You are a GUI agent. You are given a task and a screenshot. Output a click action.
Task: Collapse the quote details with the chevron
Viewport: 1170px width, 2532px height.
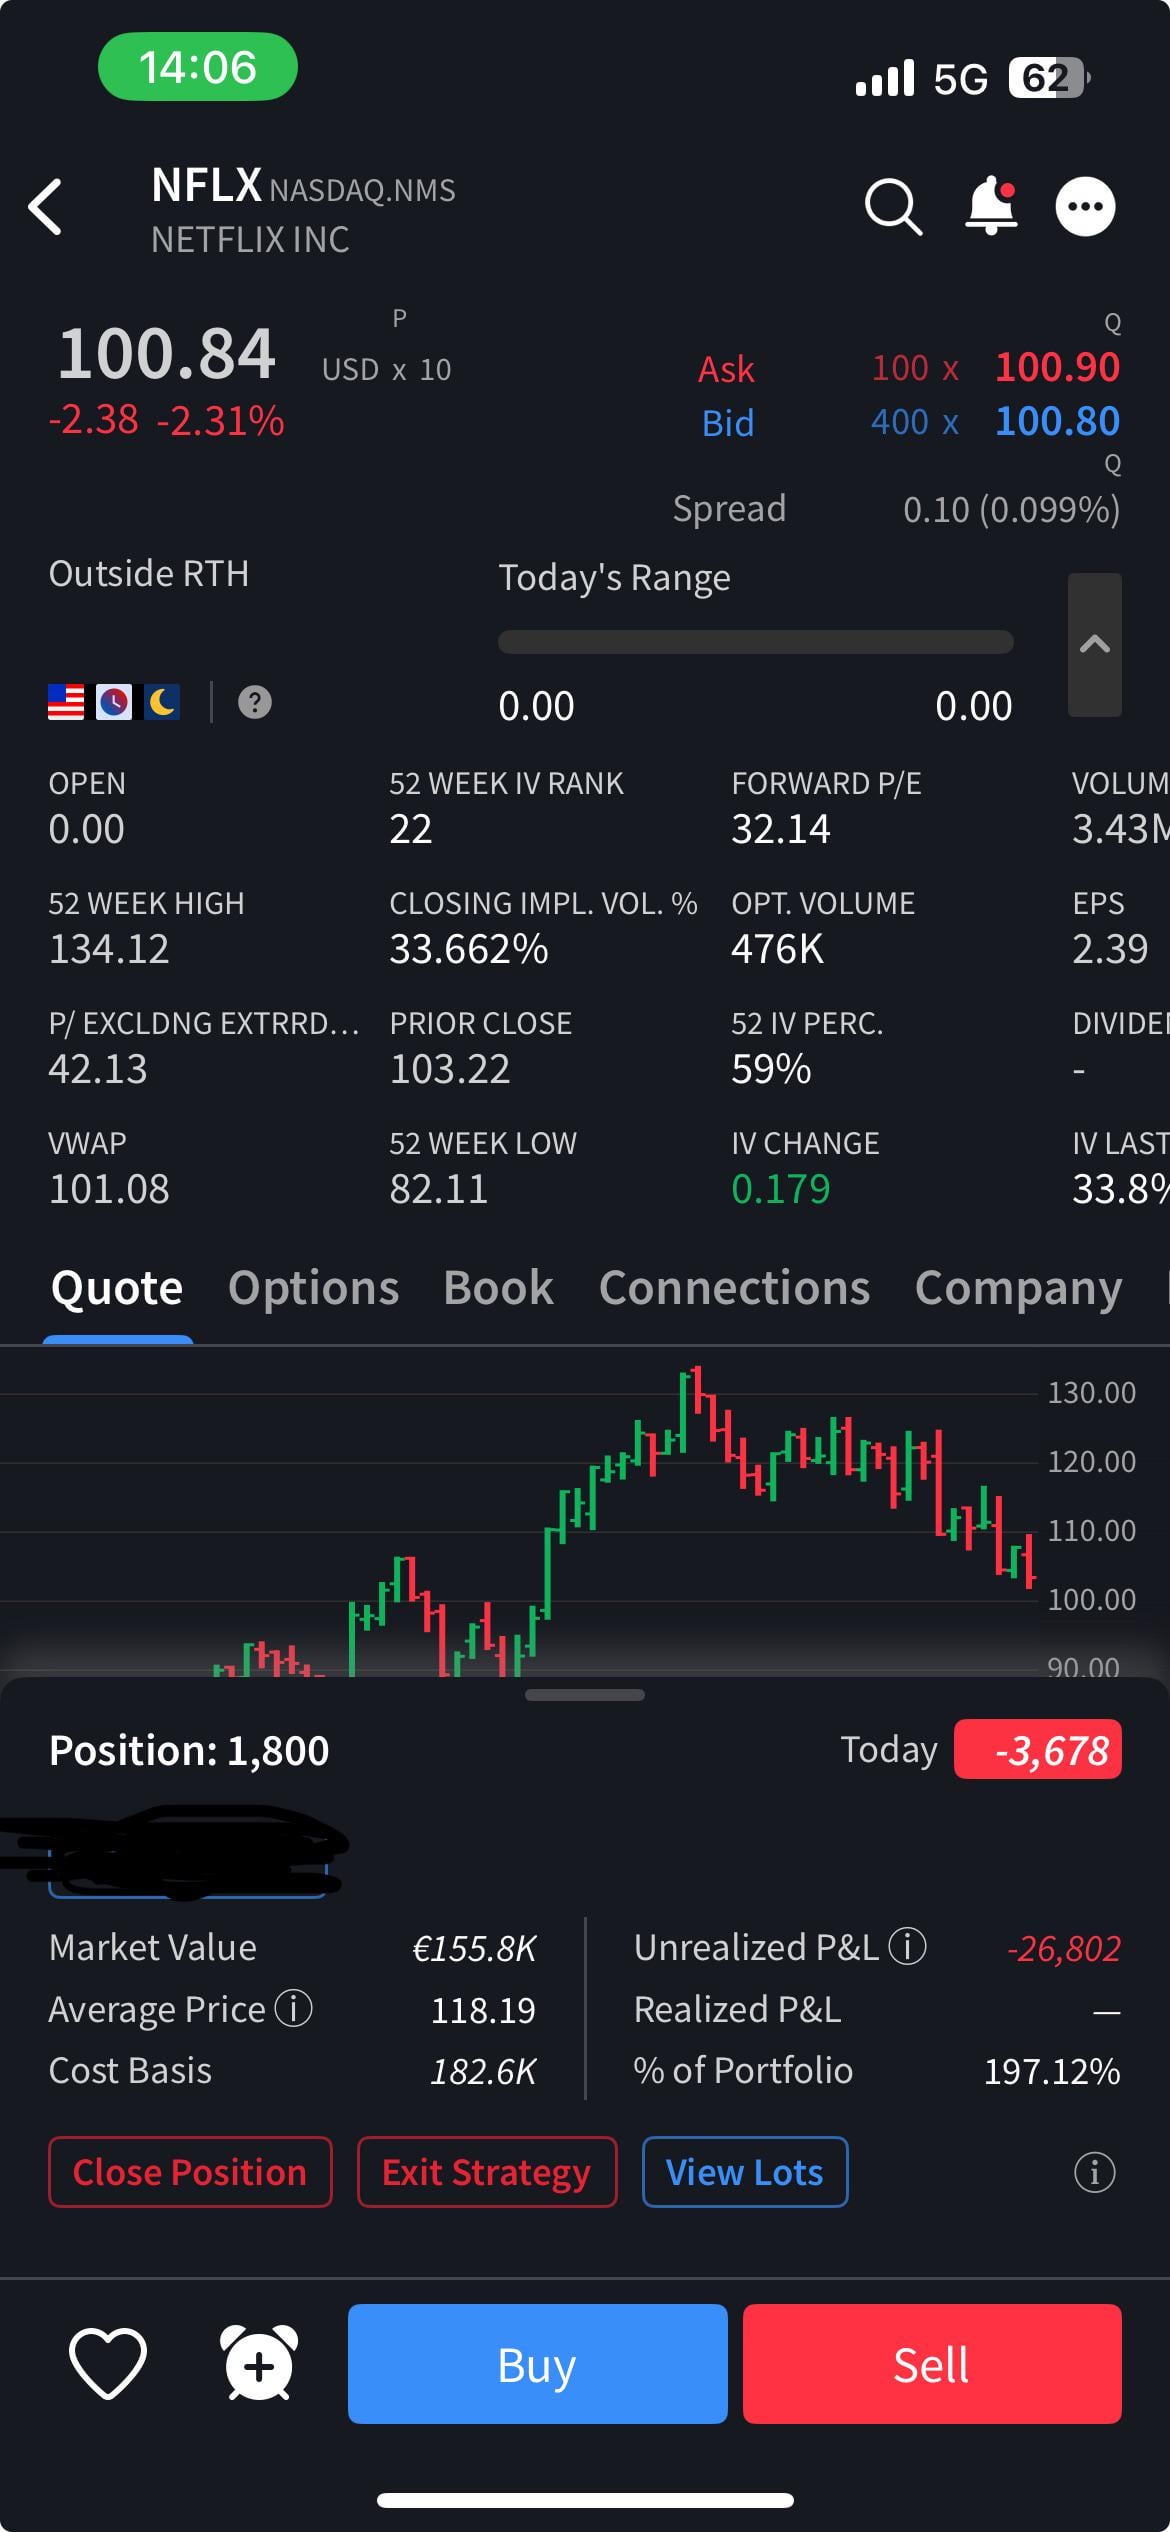pos(1095,645)
